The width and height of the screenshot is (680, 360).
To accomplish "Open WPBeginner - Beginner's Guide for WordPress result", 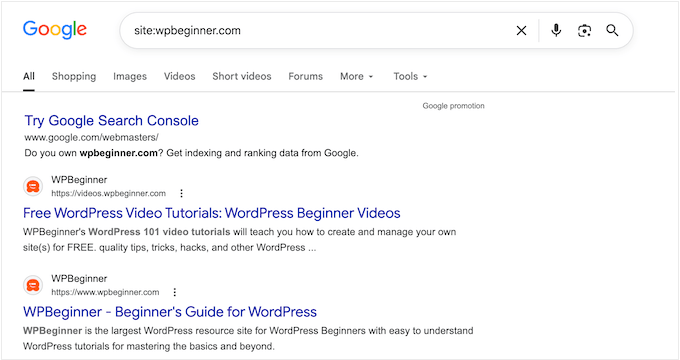I will (170, 312).
